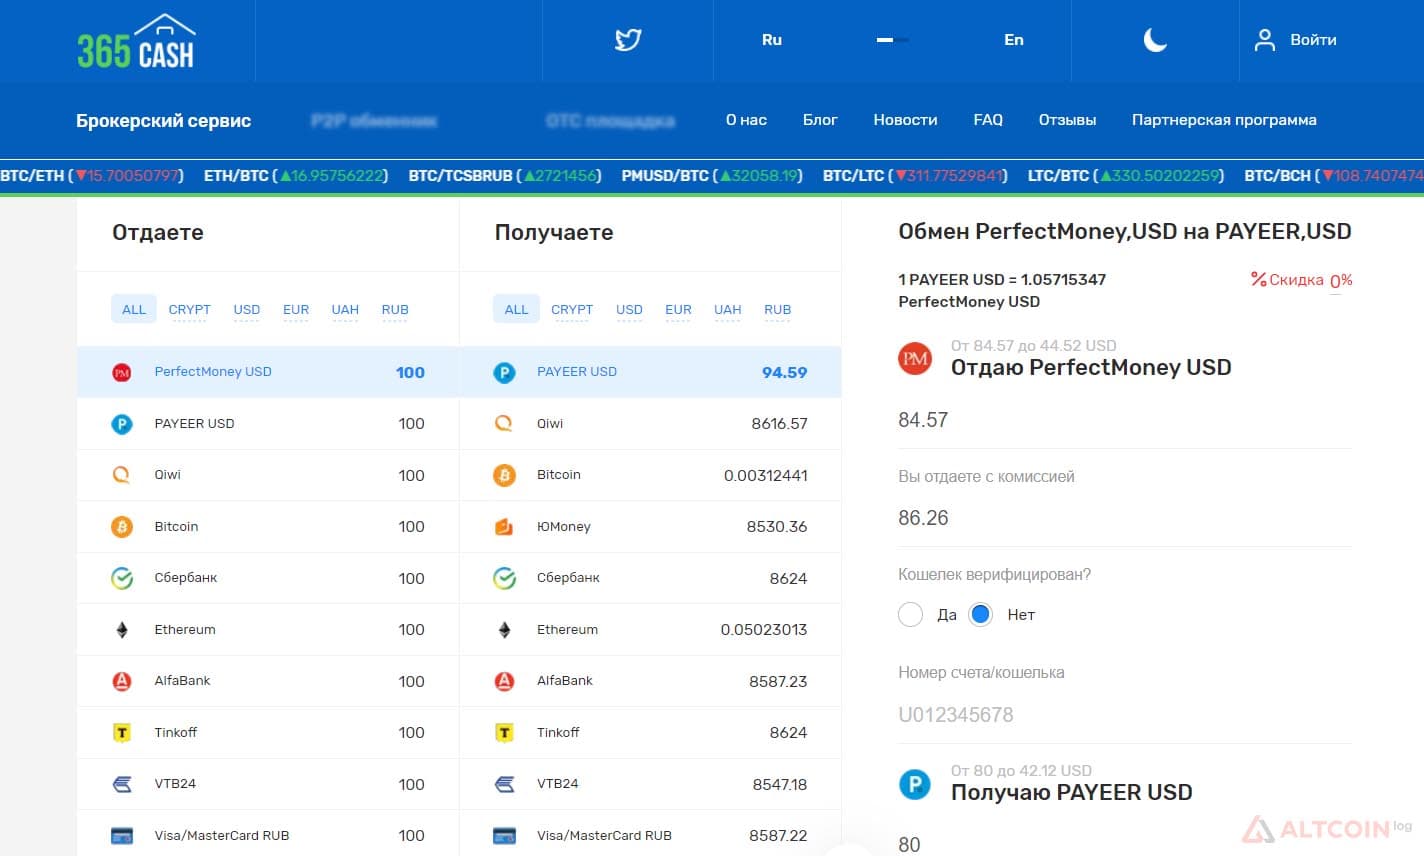Choose Ethereum icon in the Получаете list
This screenshot has height=856, width=1424.
[x=505, y=630]
